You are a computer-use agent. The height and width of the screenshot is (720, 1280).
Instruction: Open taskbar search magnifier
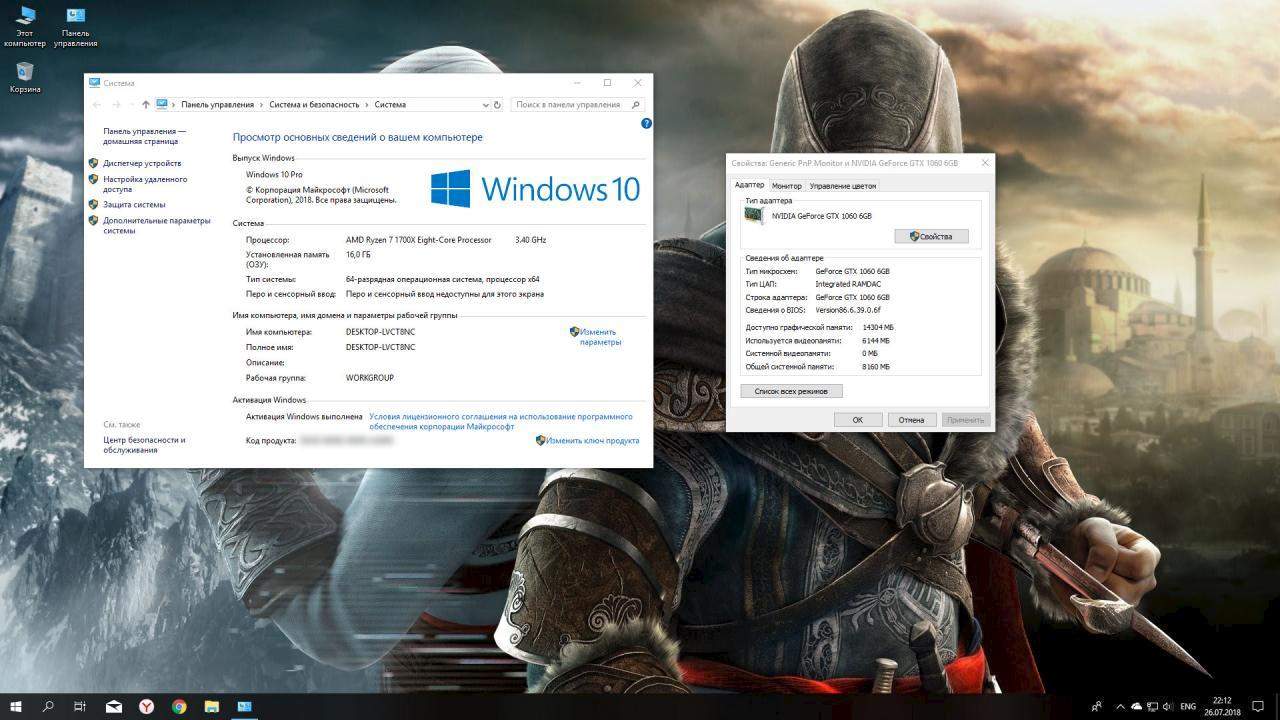point(48,706)
